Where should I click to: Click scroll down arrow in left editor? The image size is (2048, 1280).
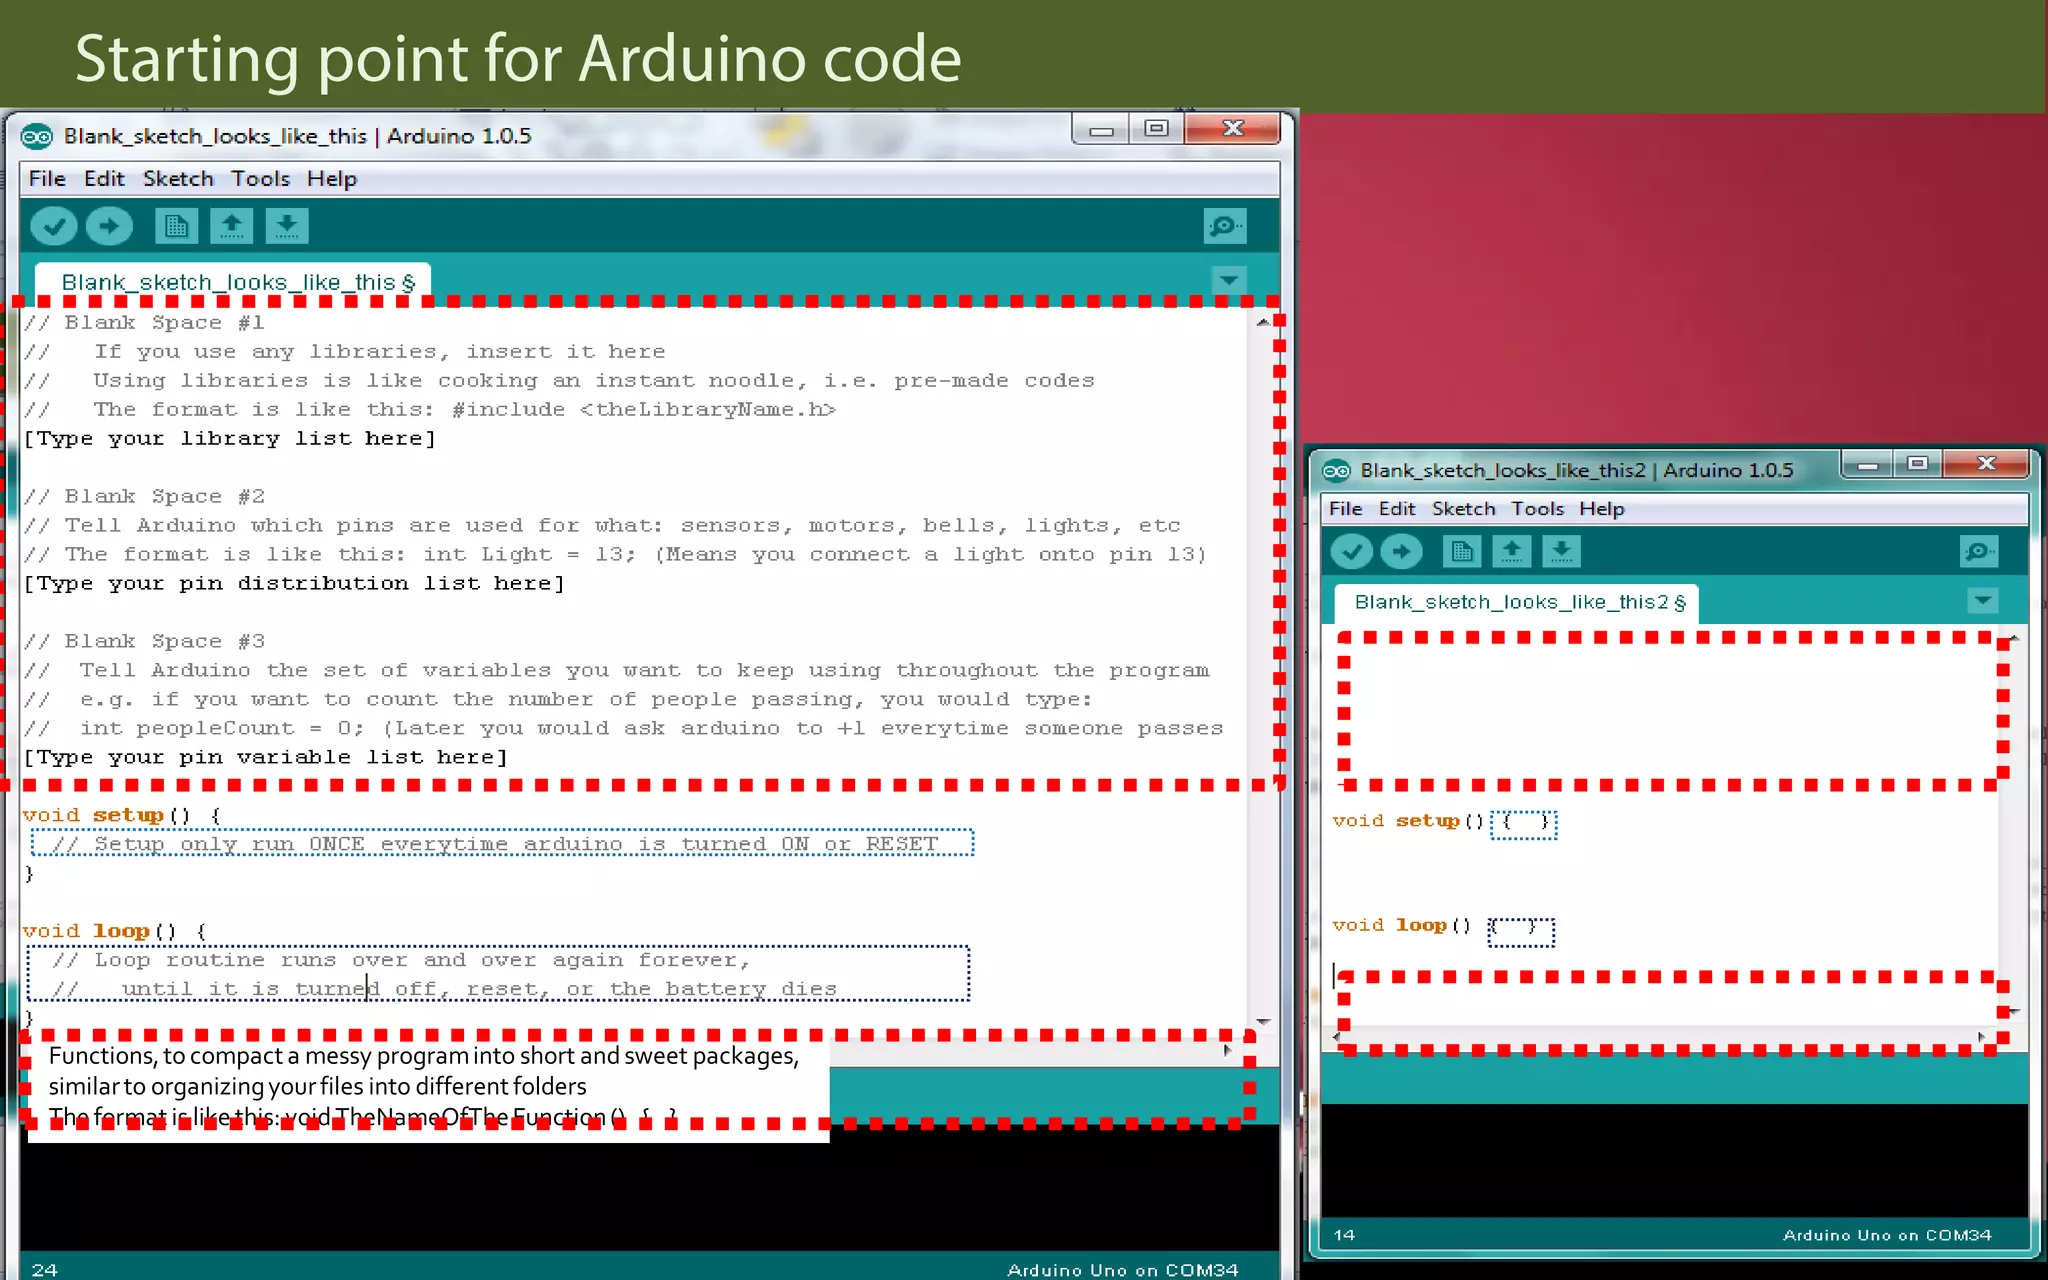[x=1263, y=1021]
